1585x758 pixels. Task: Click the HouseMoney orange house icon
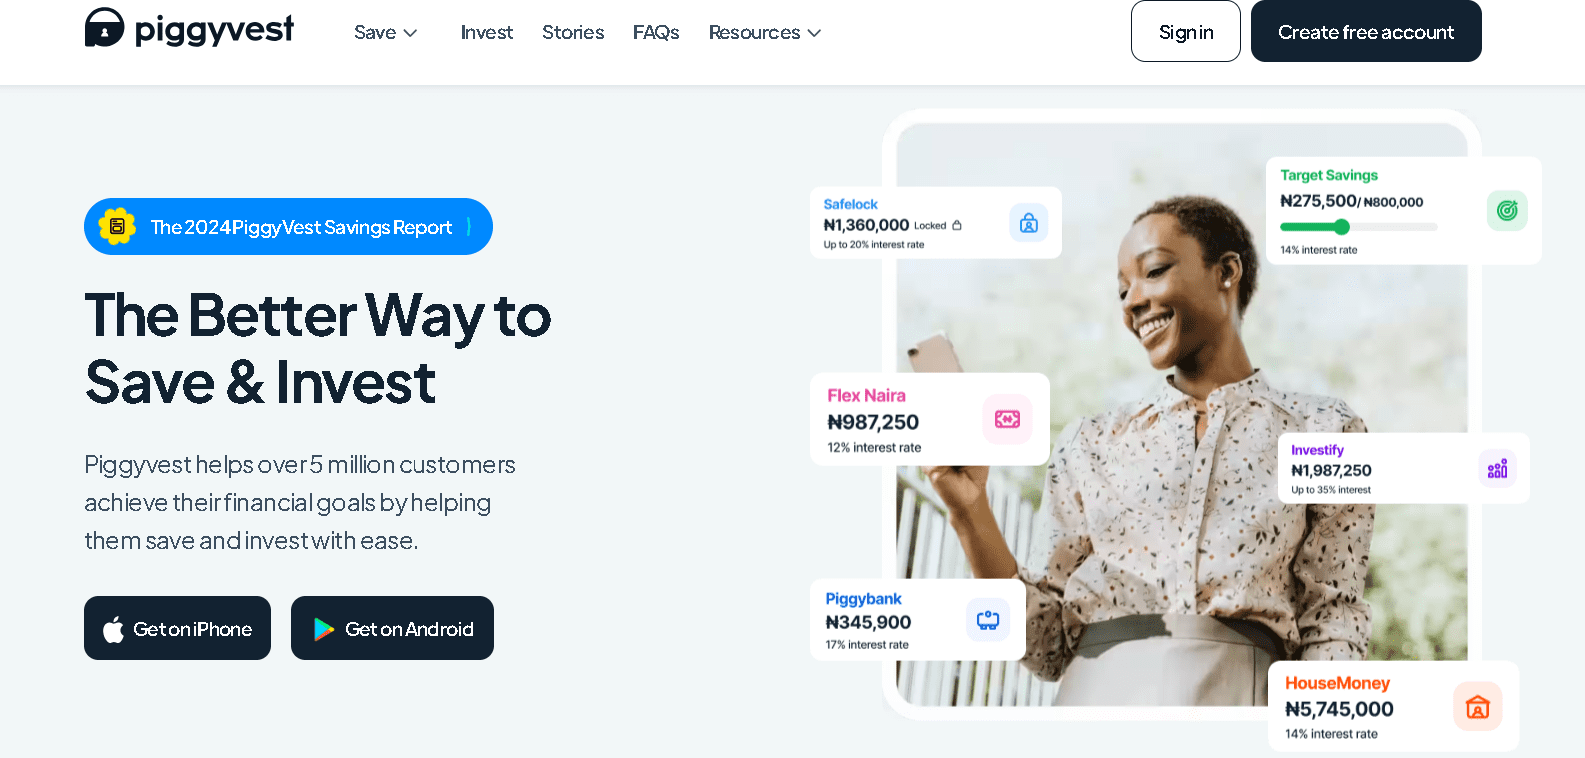pos(1478,707)
